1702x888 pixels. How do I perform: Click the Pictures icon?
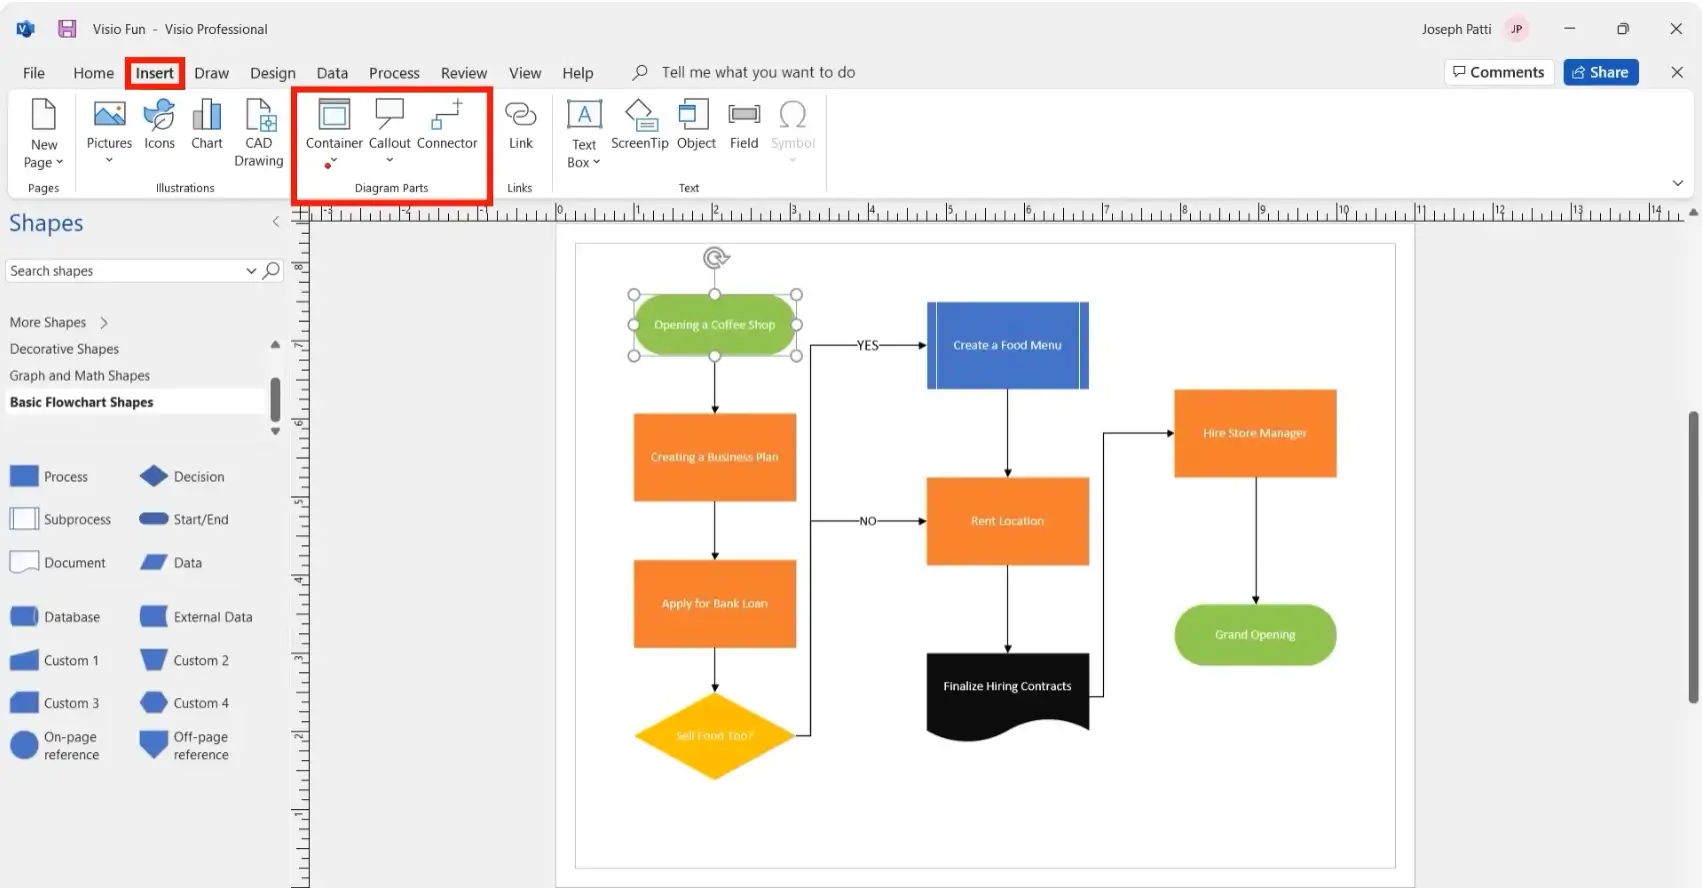[x=109, y=116]
